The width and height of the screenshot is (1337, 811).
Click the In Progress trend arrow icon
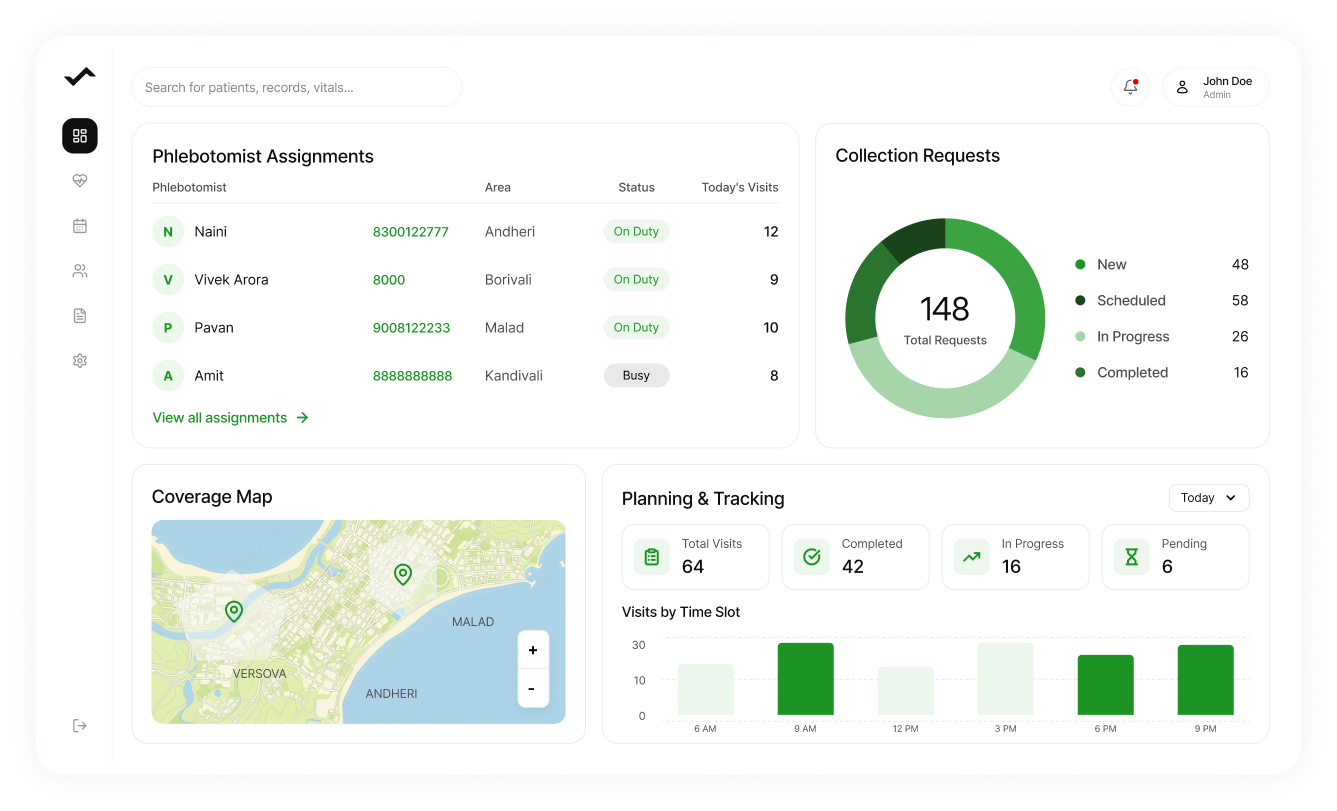click(972, 557)
